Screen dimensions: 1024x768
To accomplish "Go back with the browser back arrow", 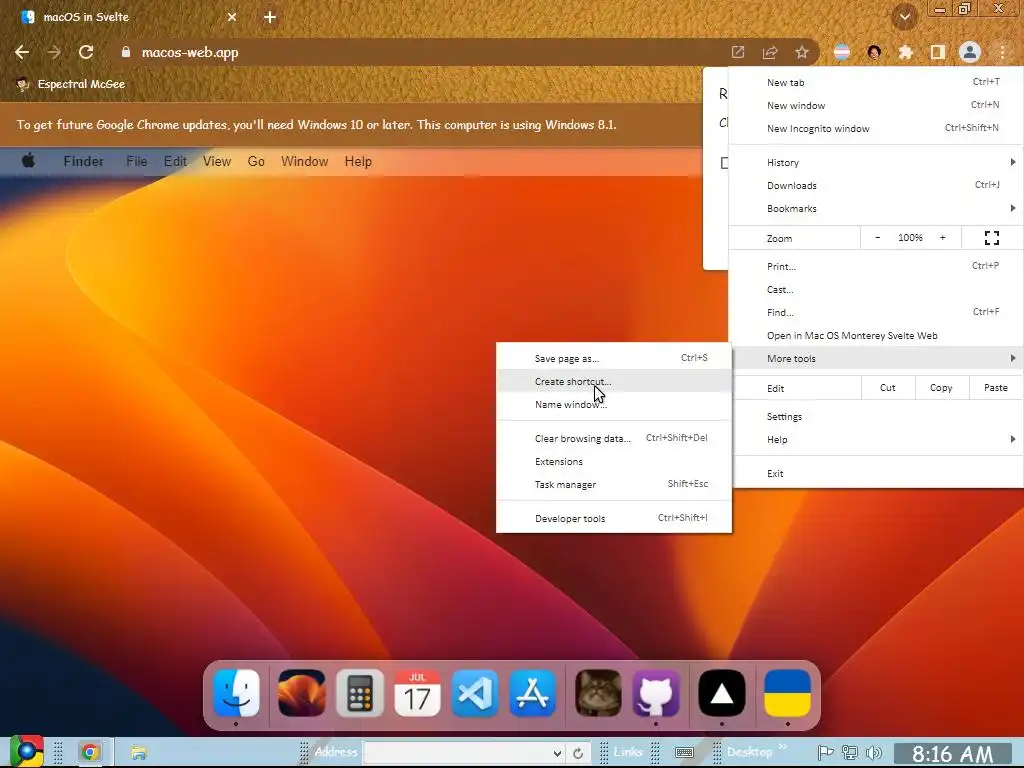I will [x=22, y=52].
